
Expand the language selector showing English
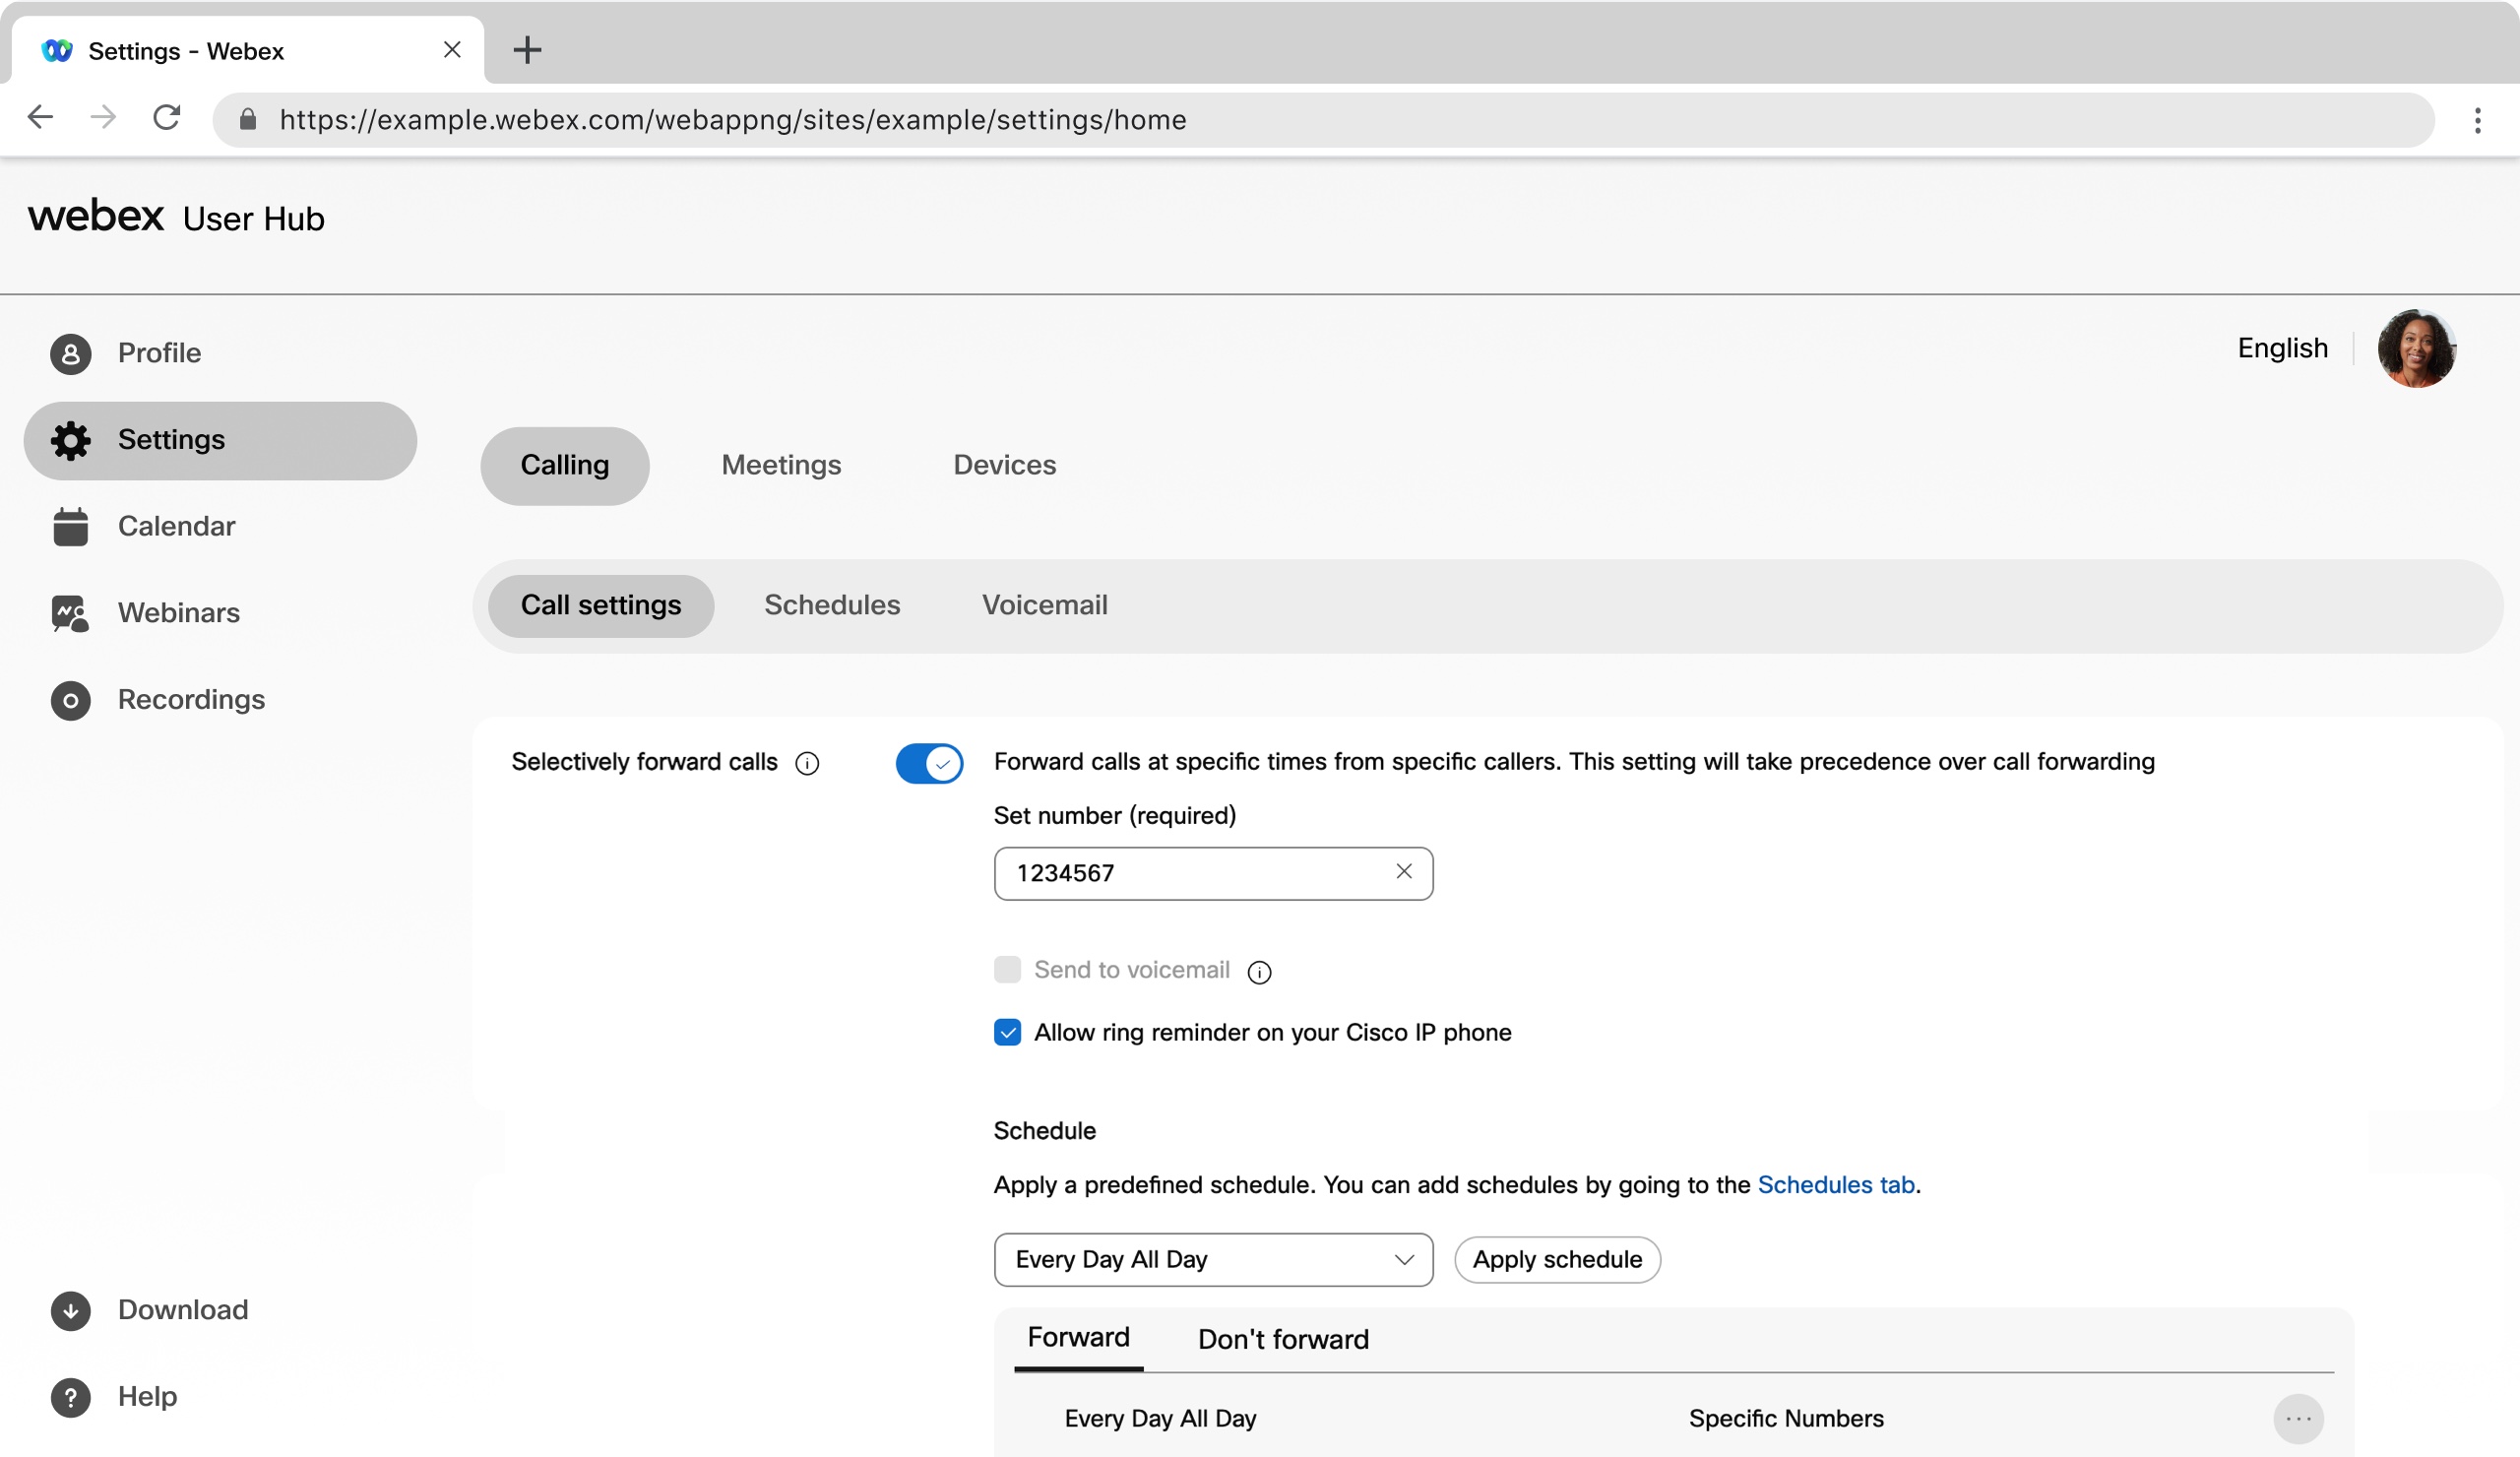click(x=2283, y=348)
